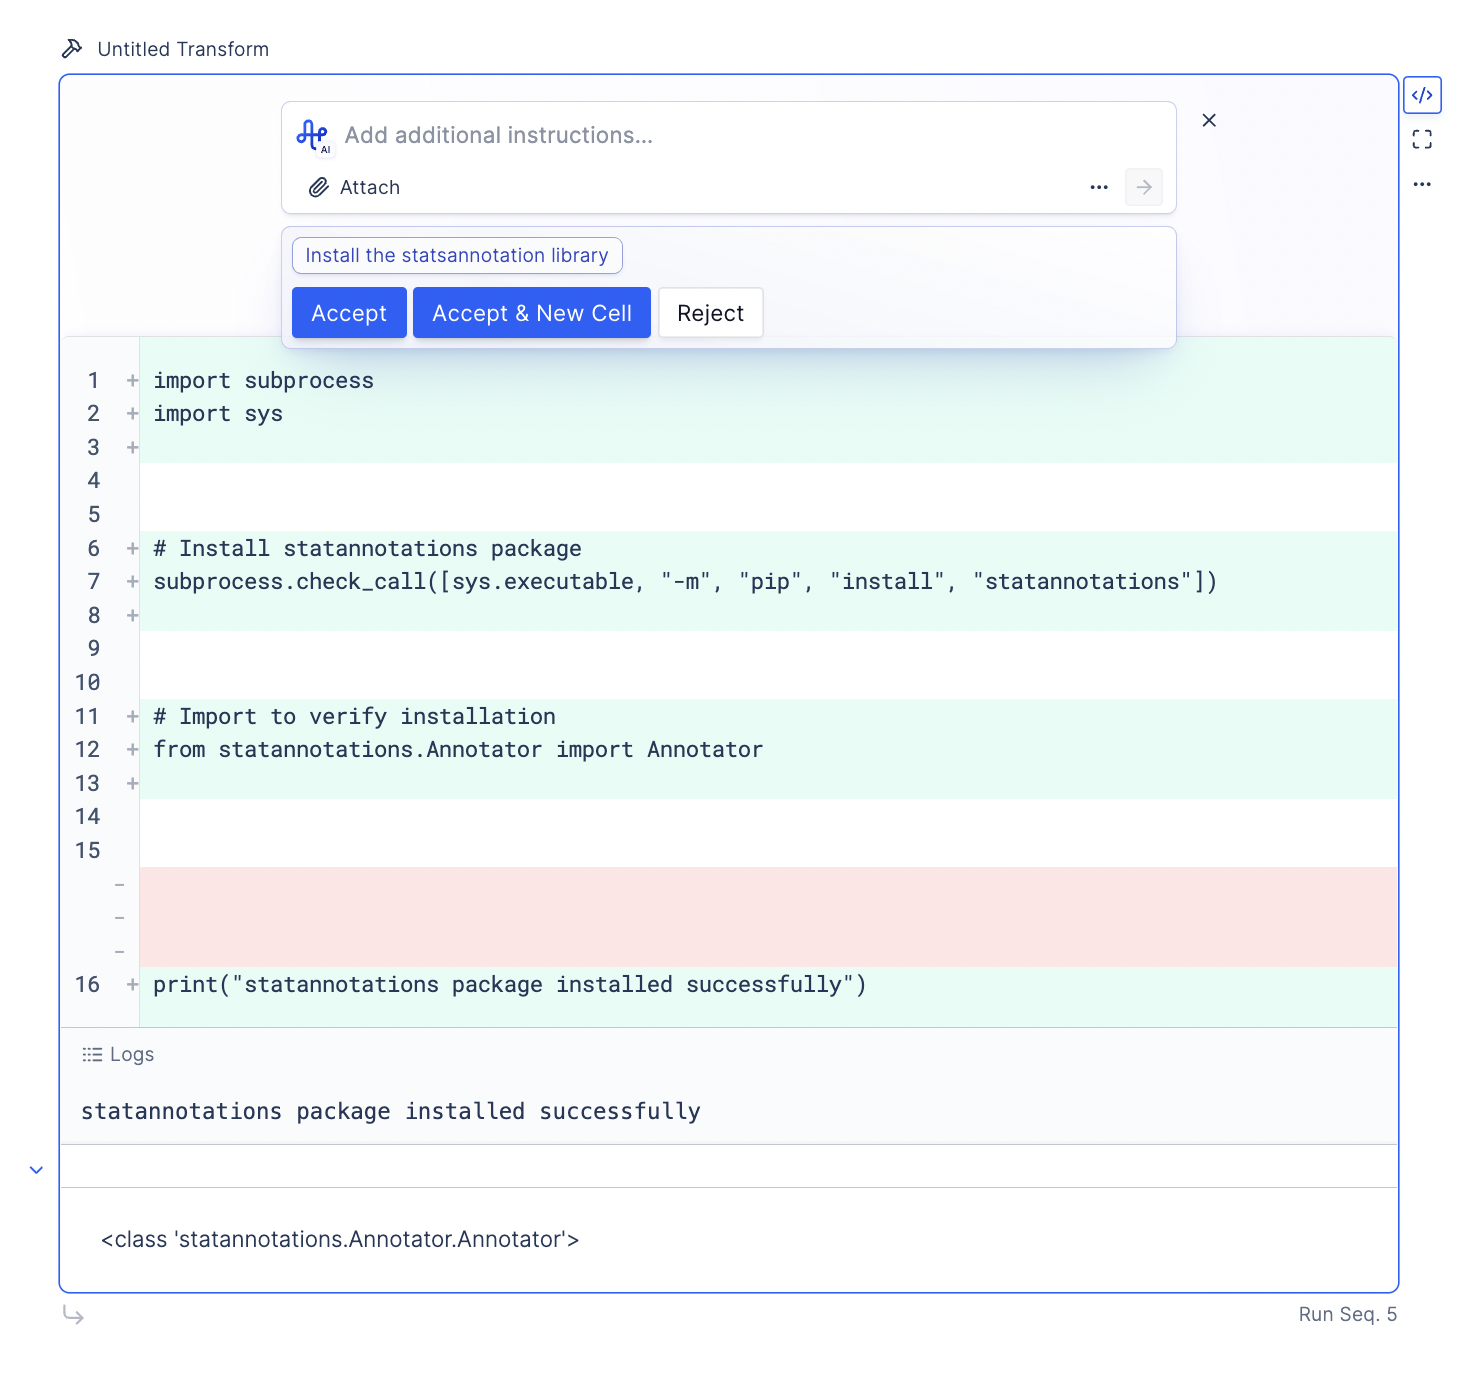Viewport: 1478px width, 1386px height.
Task: Click the Logs header label
Action: coord(132,1054)
